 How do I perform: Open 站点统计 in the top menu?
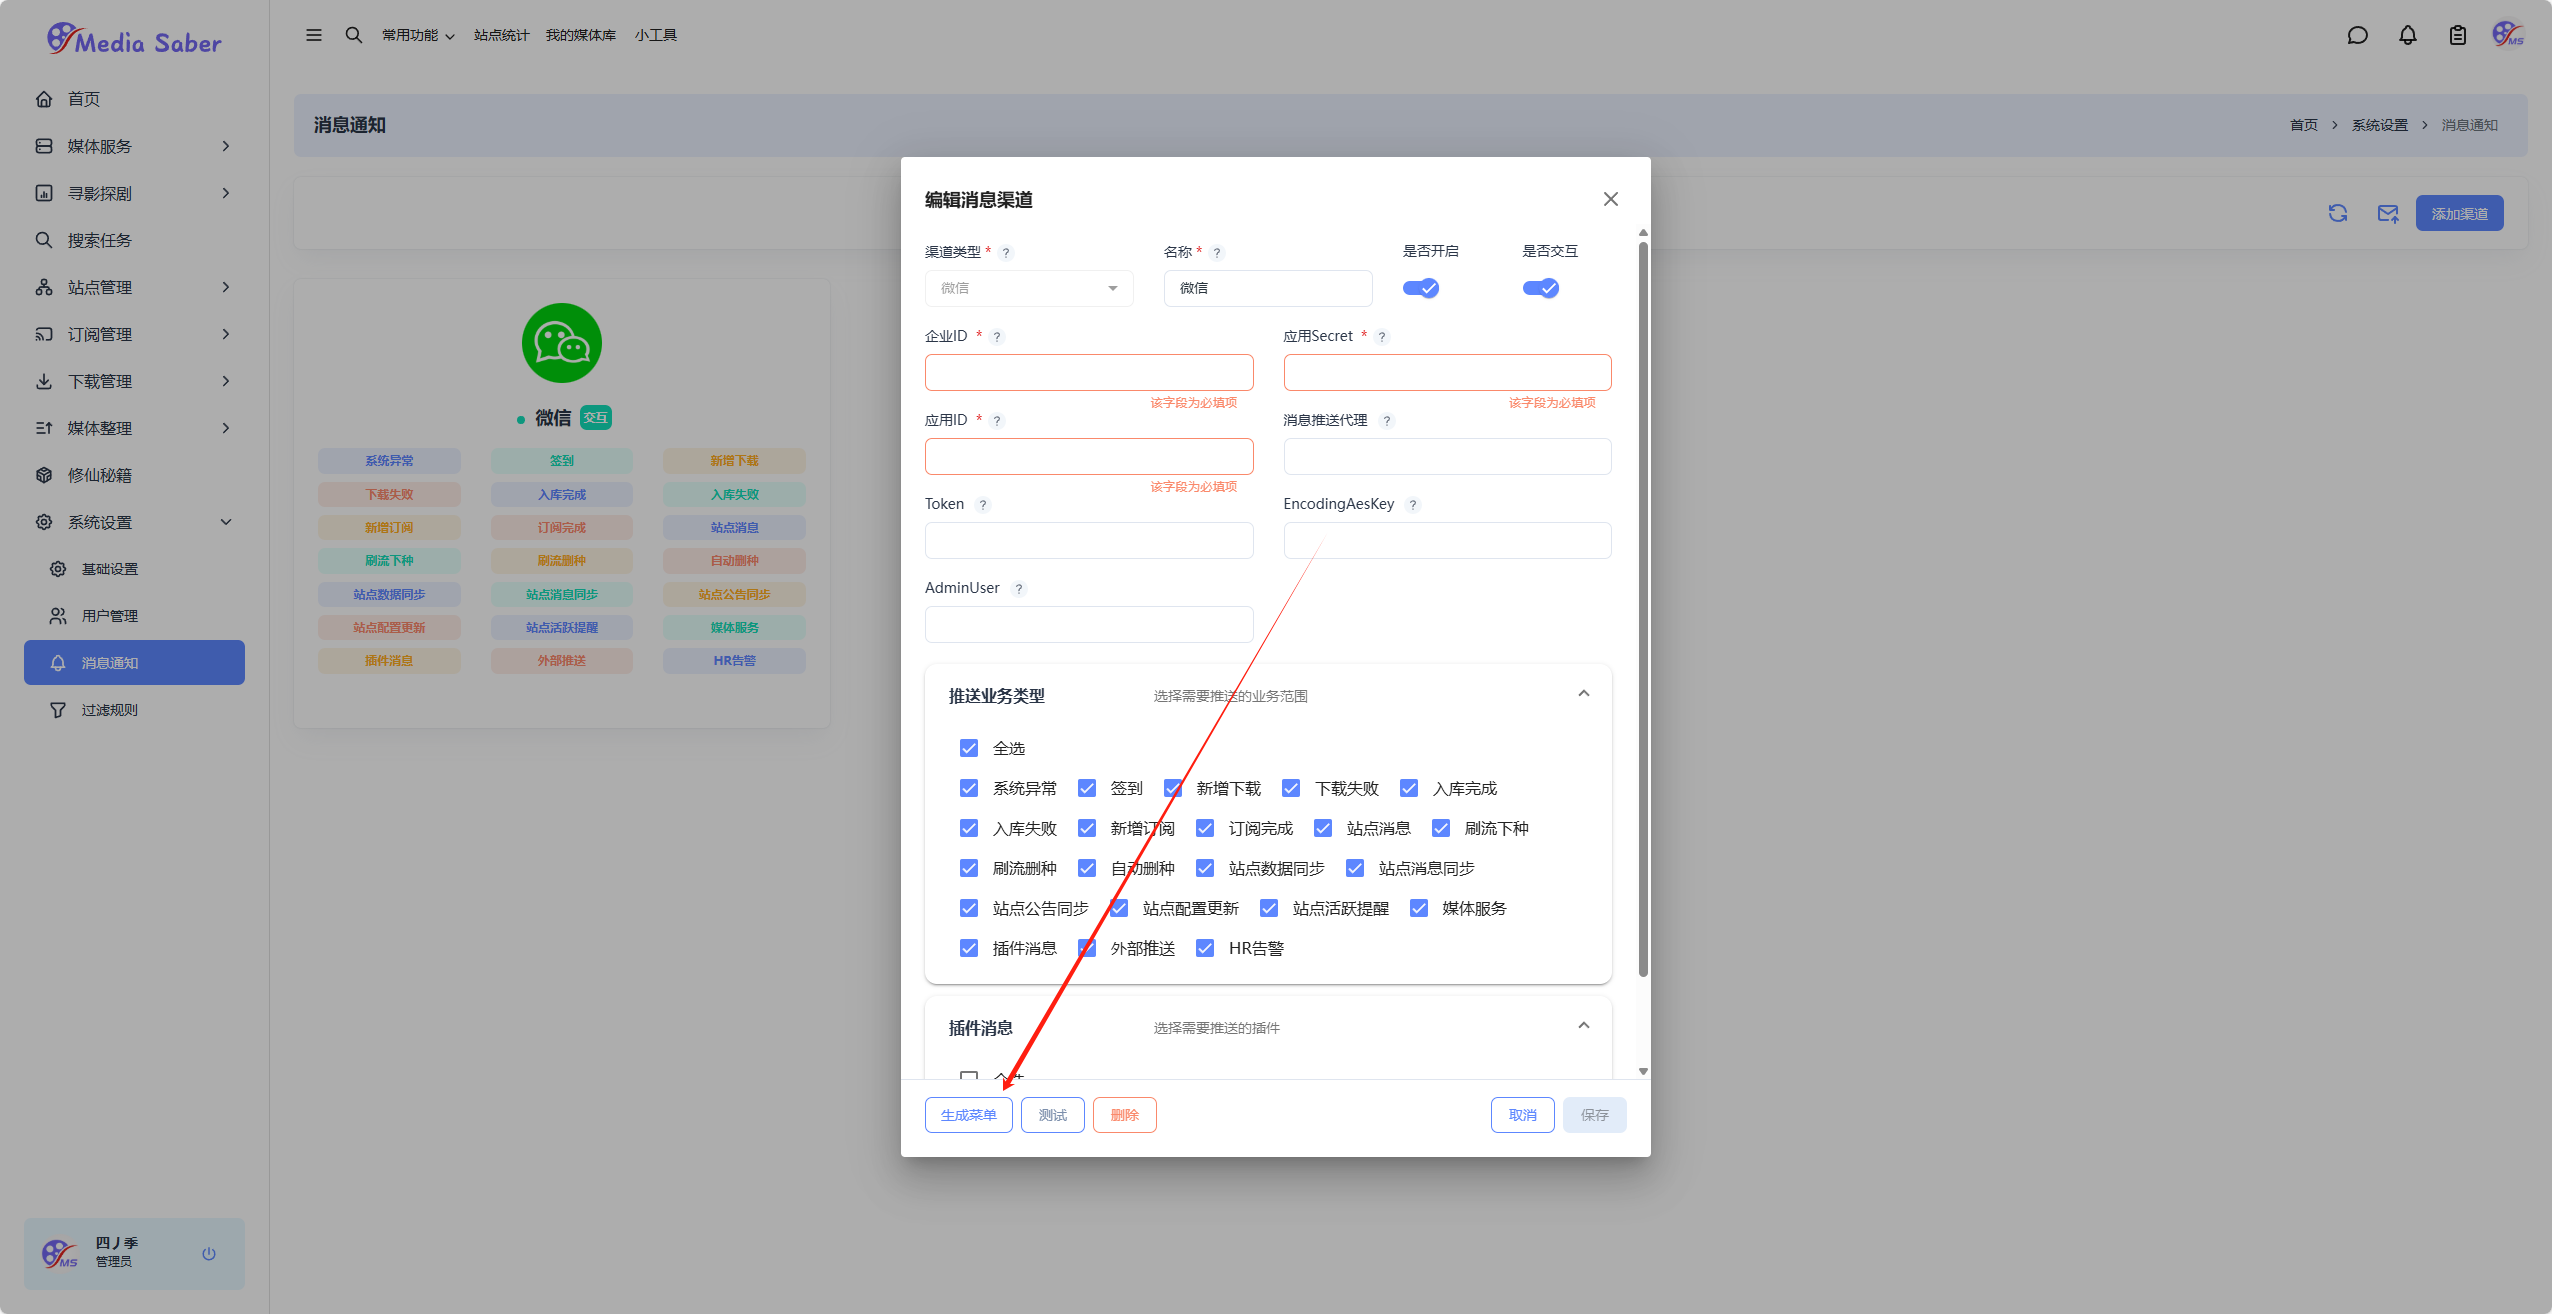click(501, 35)
